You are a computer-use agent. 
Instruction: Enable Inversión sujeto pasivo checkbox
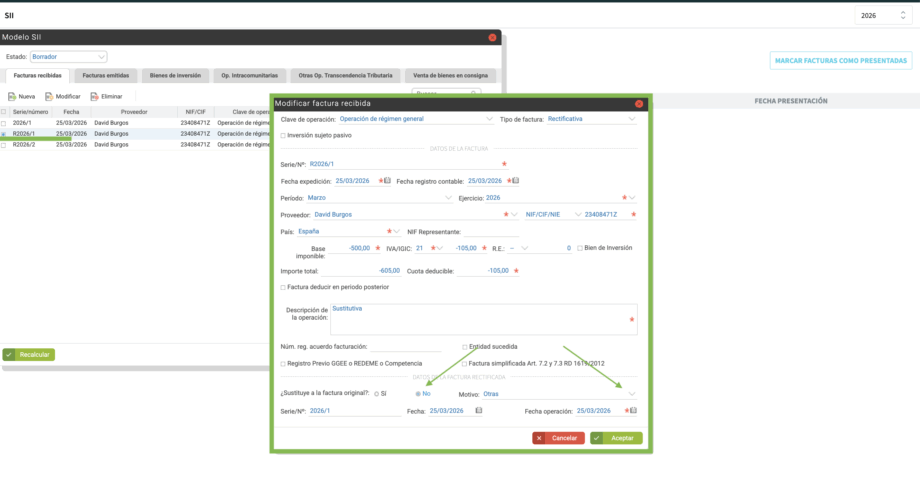(x=284, y=135)
